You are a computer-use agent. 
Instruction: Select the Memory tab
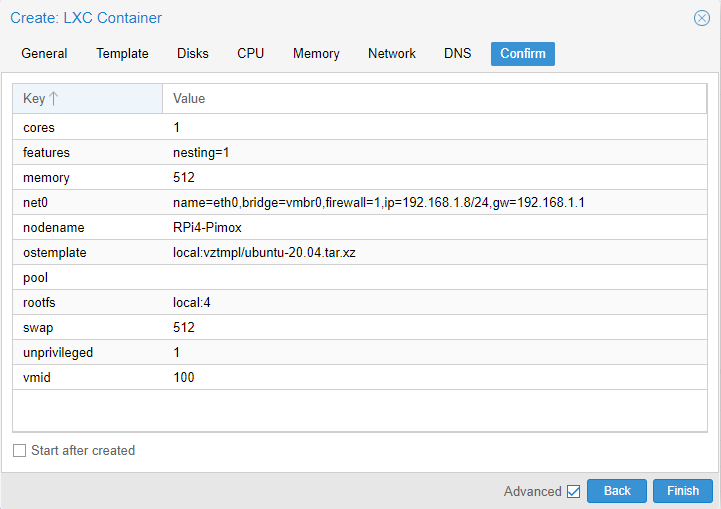[x=316, y=53]
